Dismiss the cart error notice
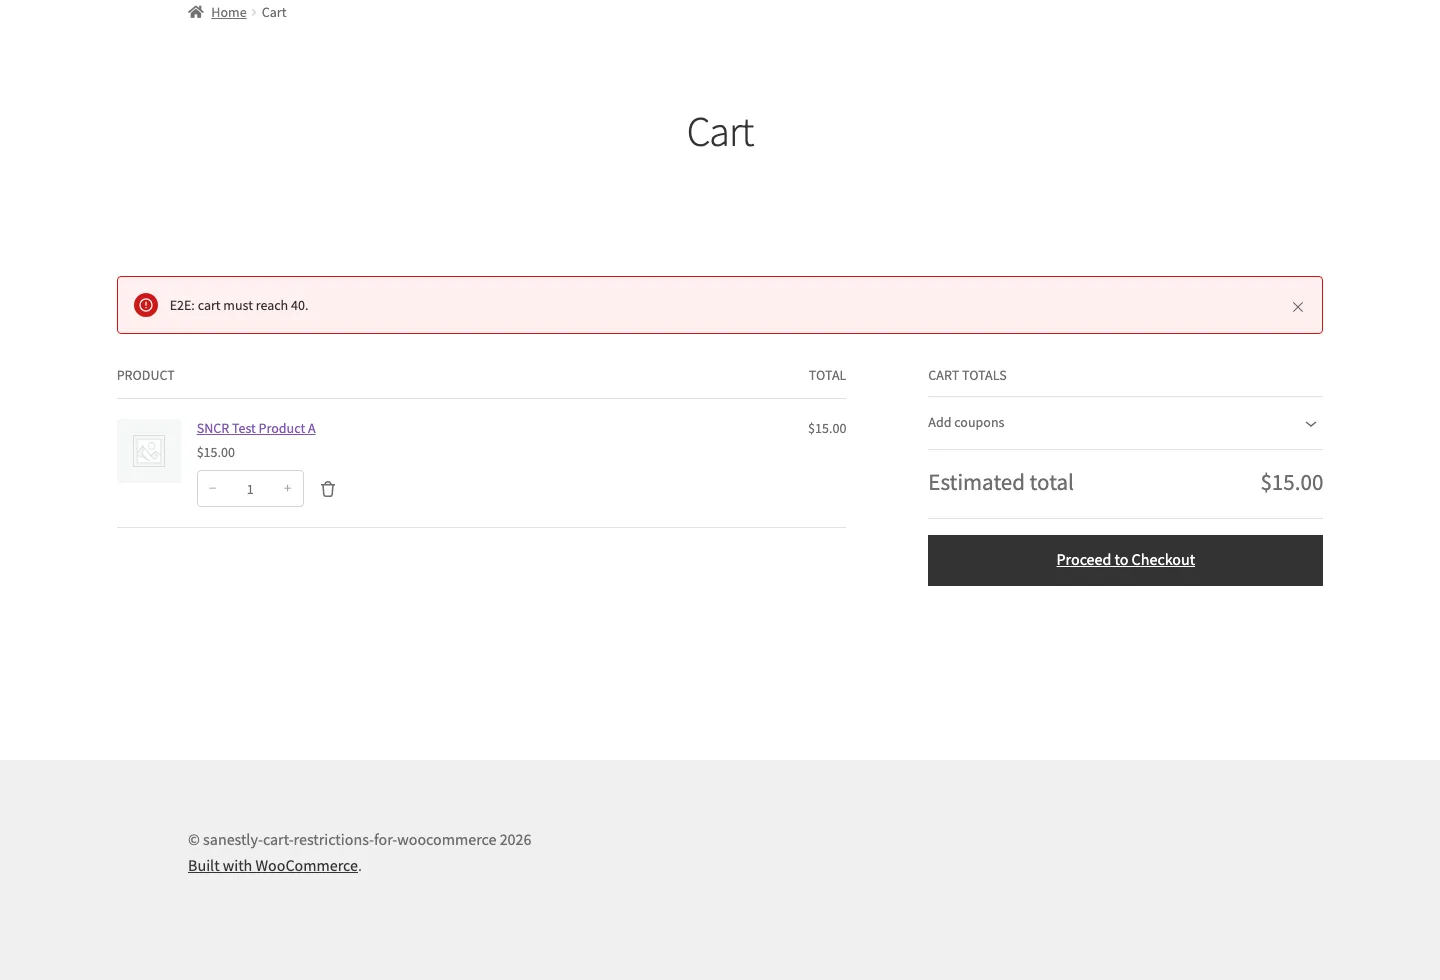The image size is (1440, 980). pyautogui.click(x=1298, y=307)
